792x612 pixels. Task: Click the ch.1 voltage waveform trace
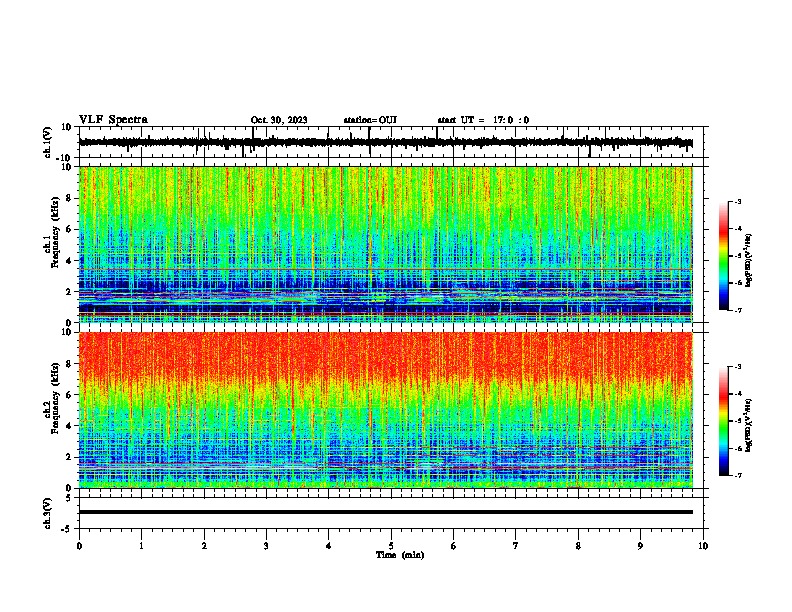386,142
